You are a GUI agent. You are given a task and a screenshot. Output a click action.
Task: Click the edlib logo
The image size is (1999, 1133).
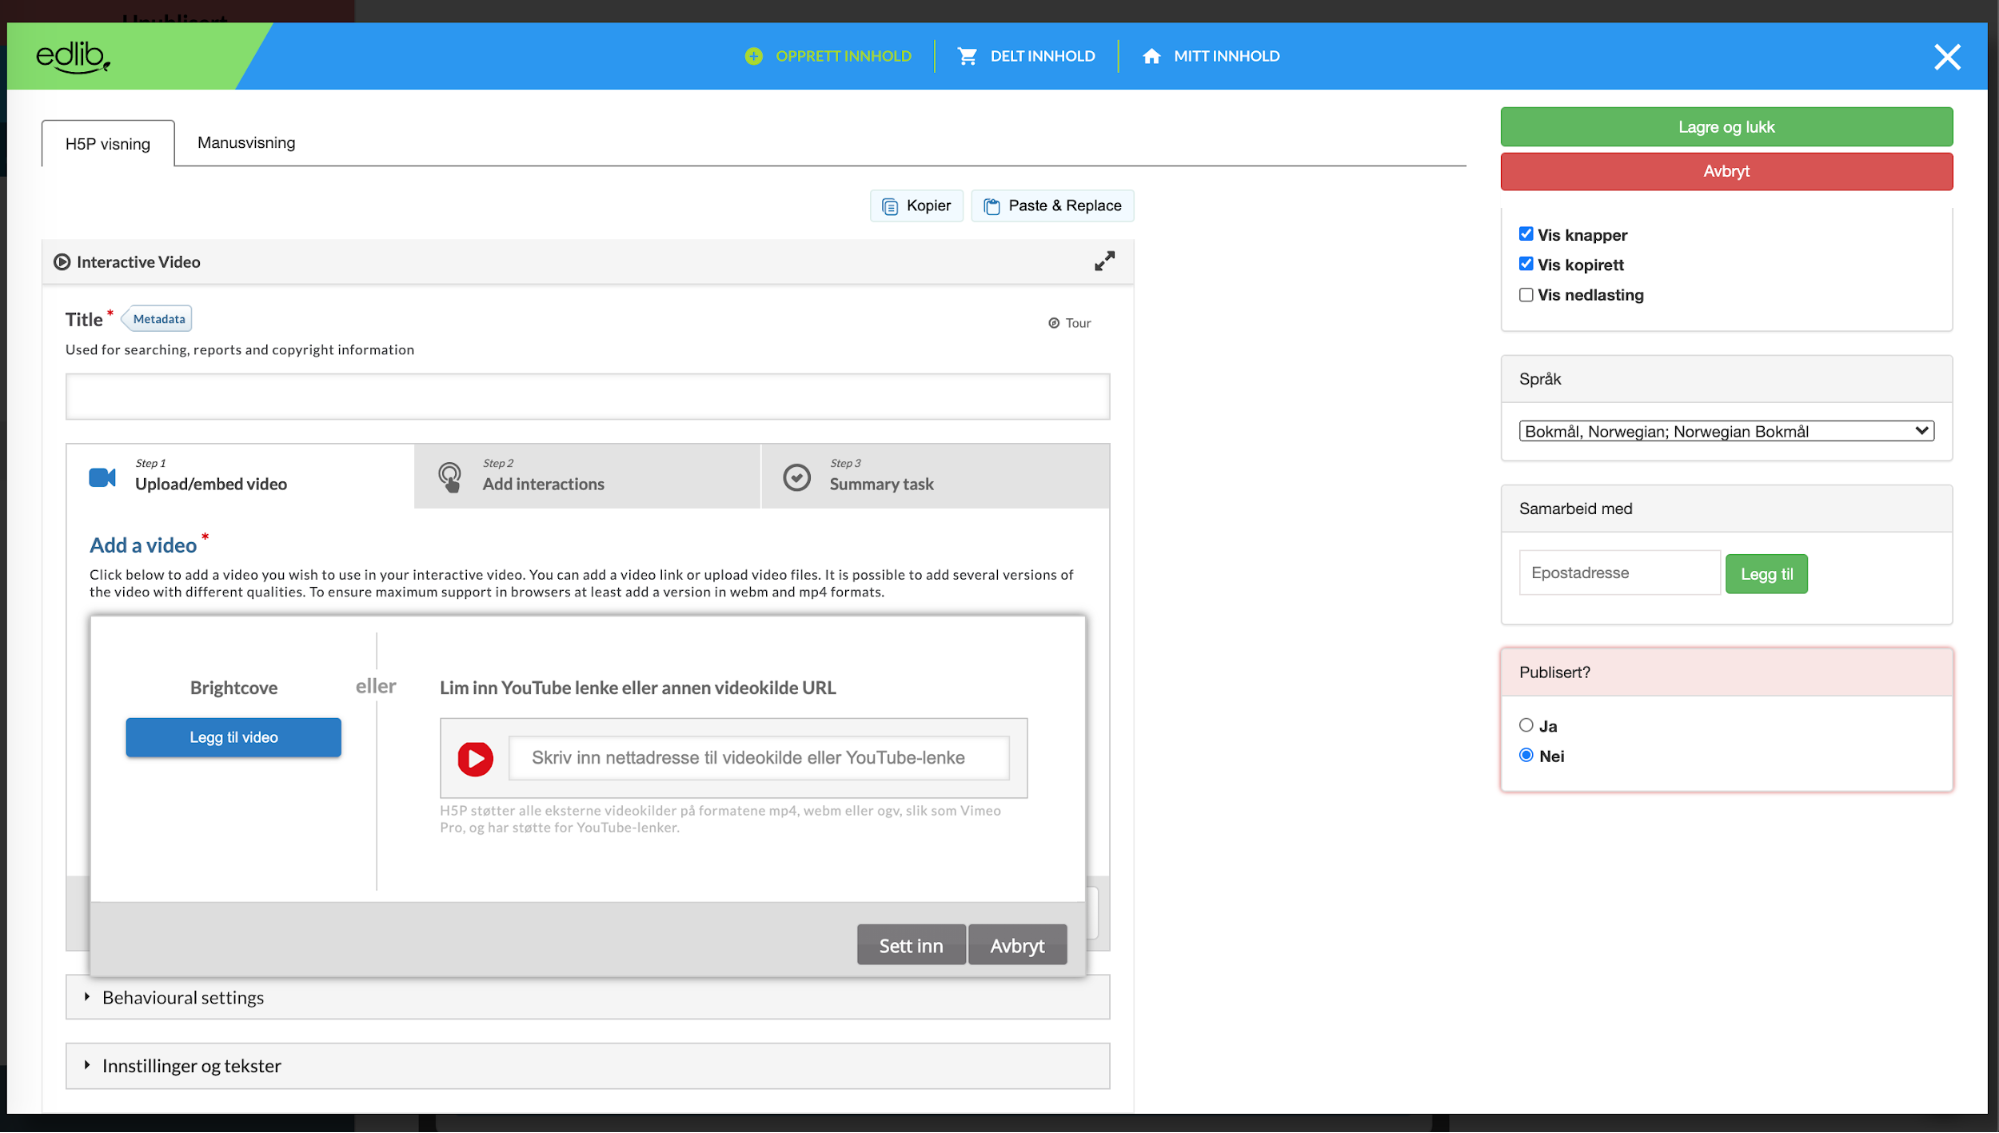pos(73,57)
